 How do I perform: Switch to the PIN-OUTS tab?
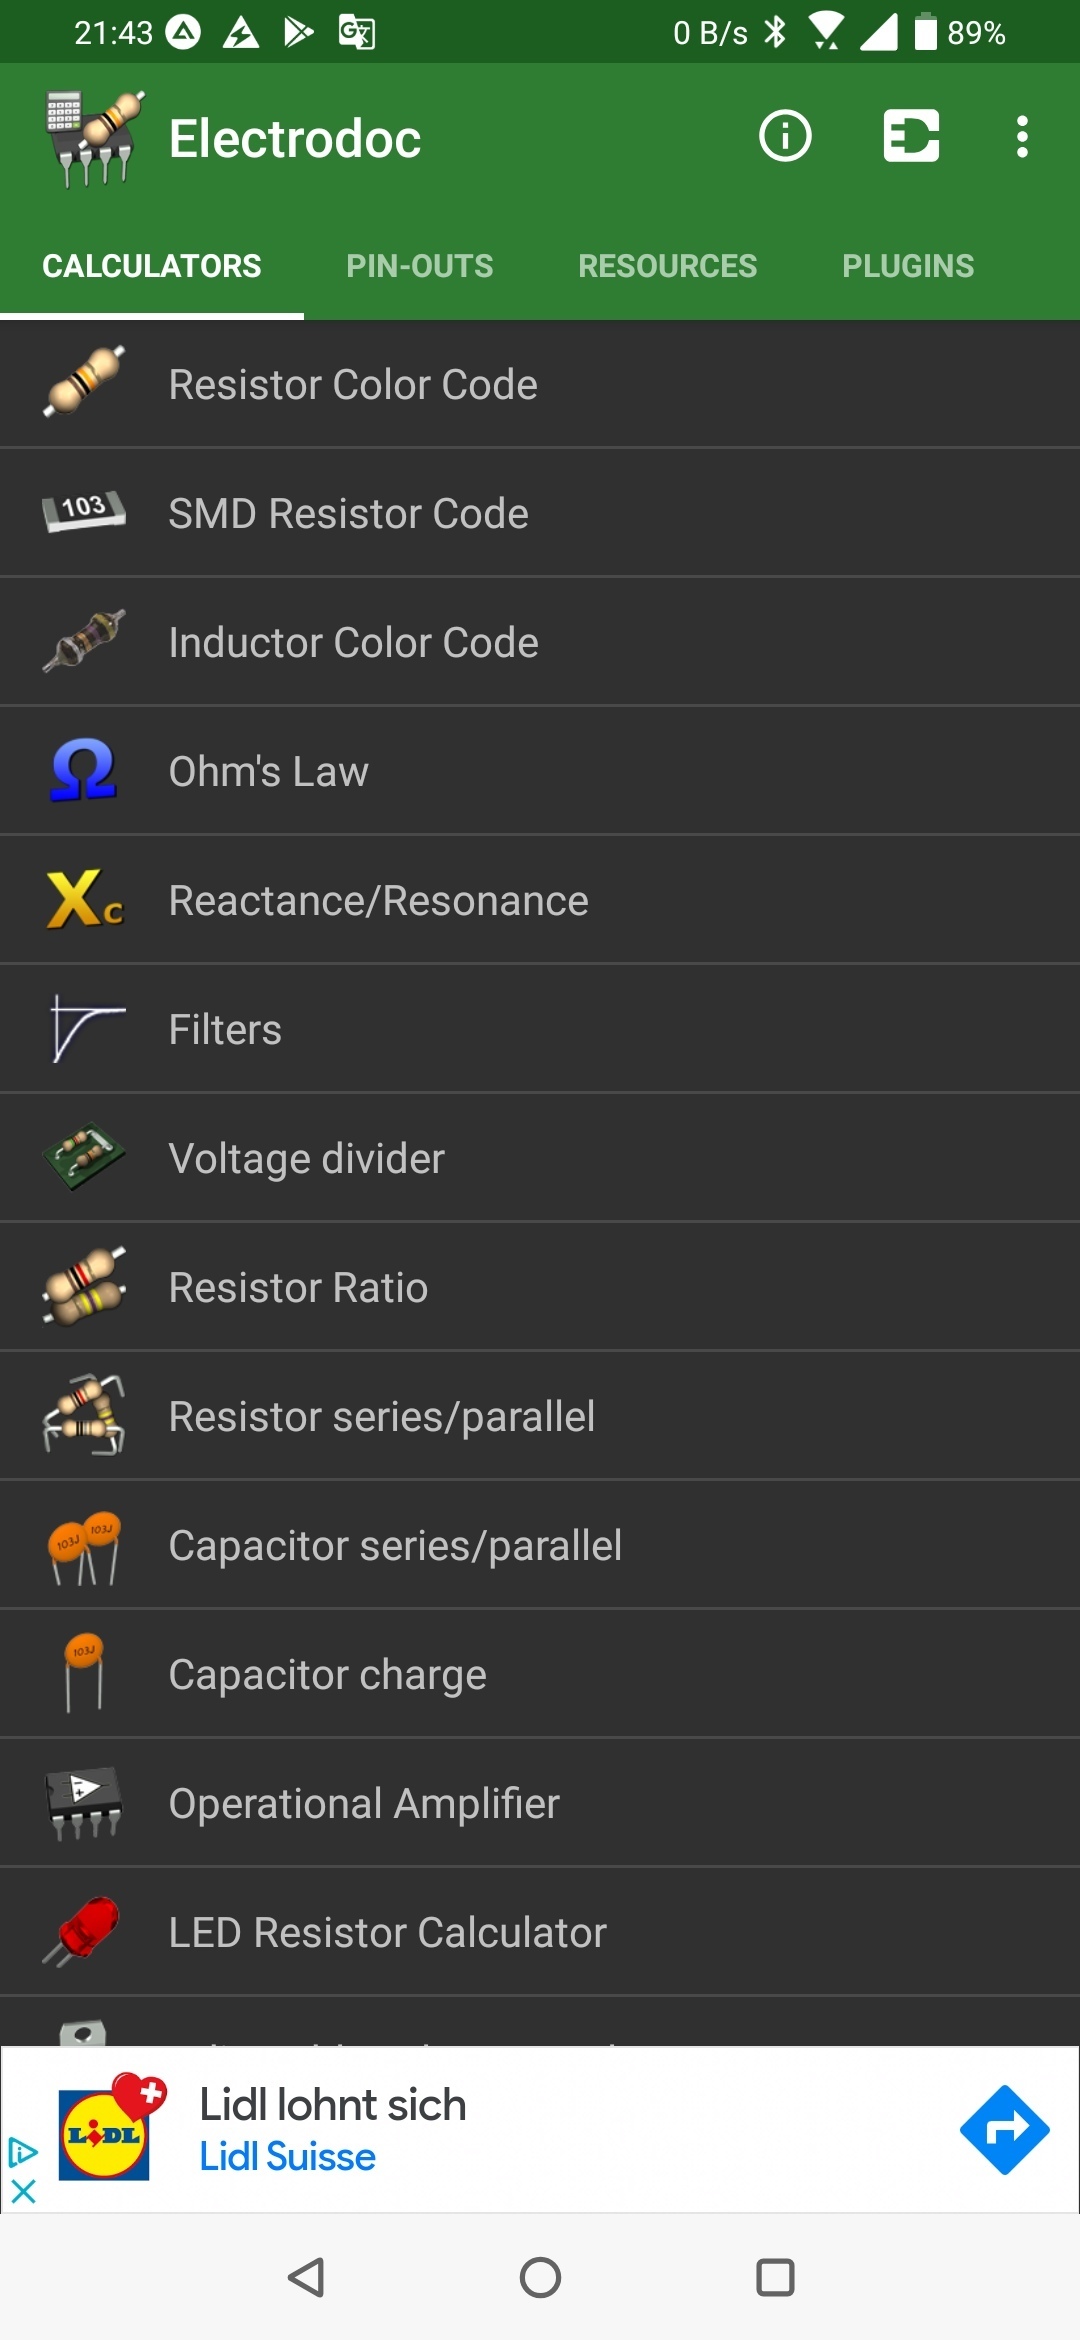point(419,266)
